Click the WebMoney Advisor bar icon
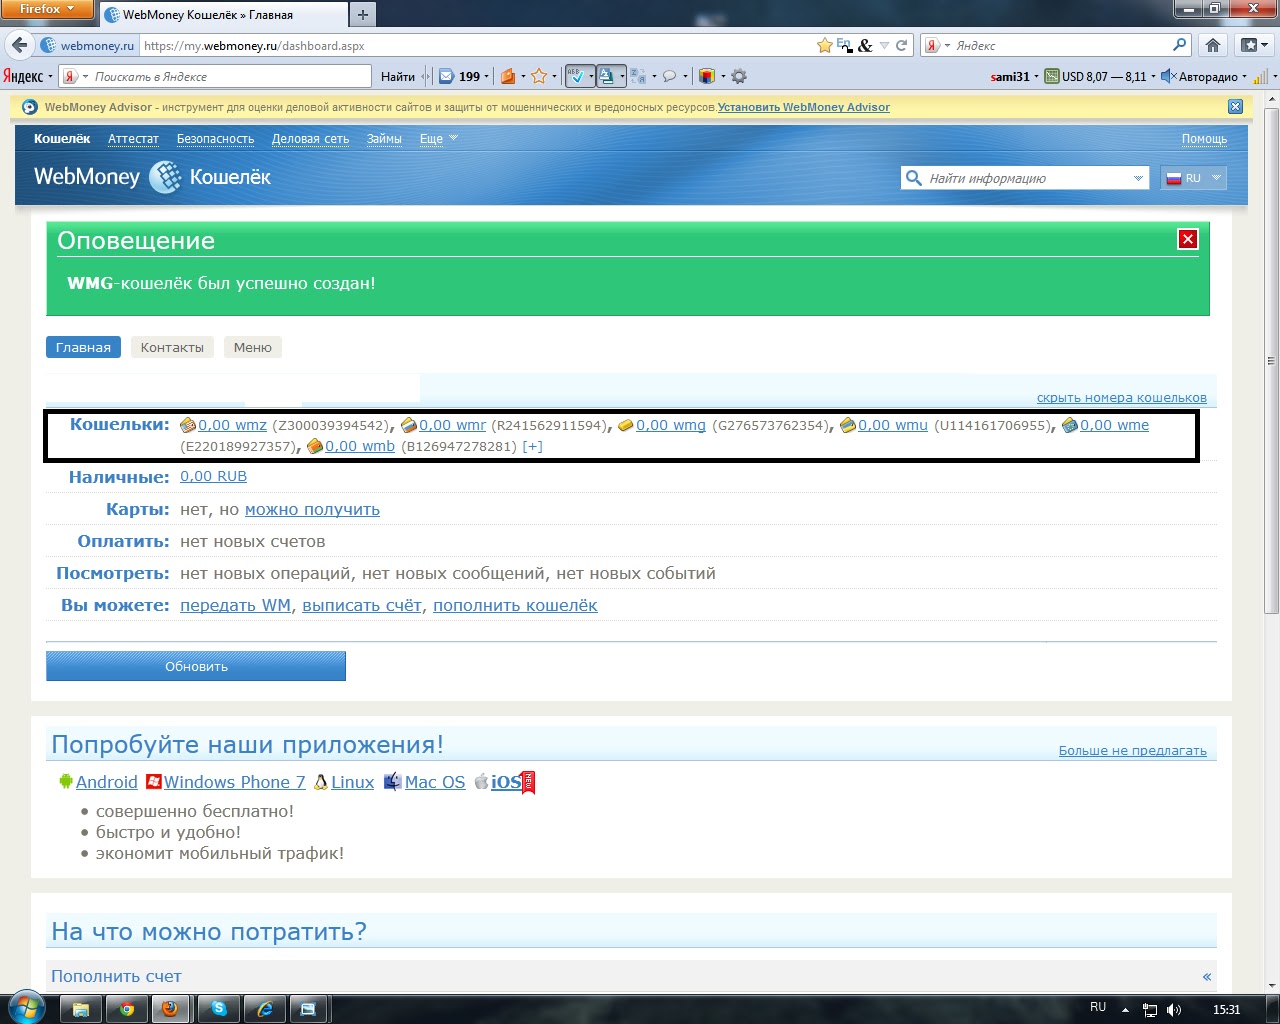The height and width of the screenshot is (1024, 1280). click(x=30, y=107)
